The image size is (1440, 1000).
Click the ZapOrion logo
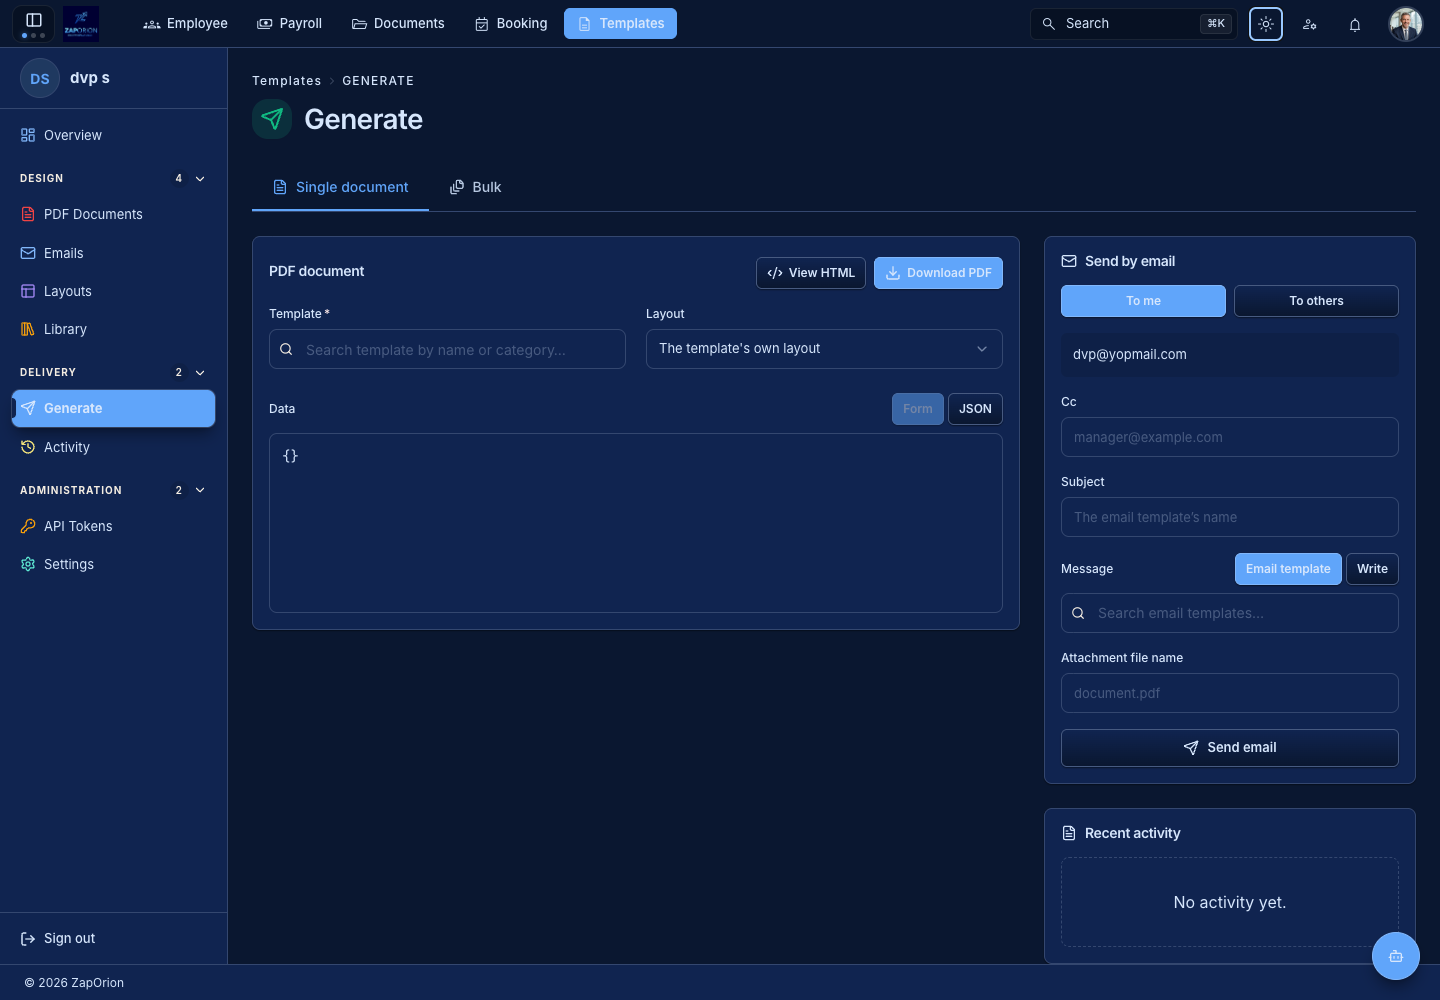[x=81, y=23]
